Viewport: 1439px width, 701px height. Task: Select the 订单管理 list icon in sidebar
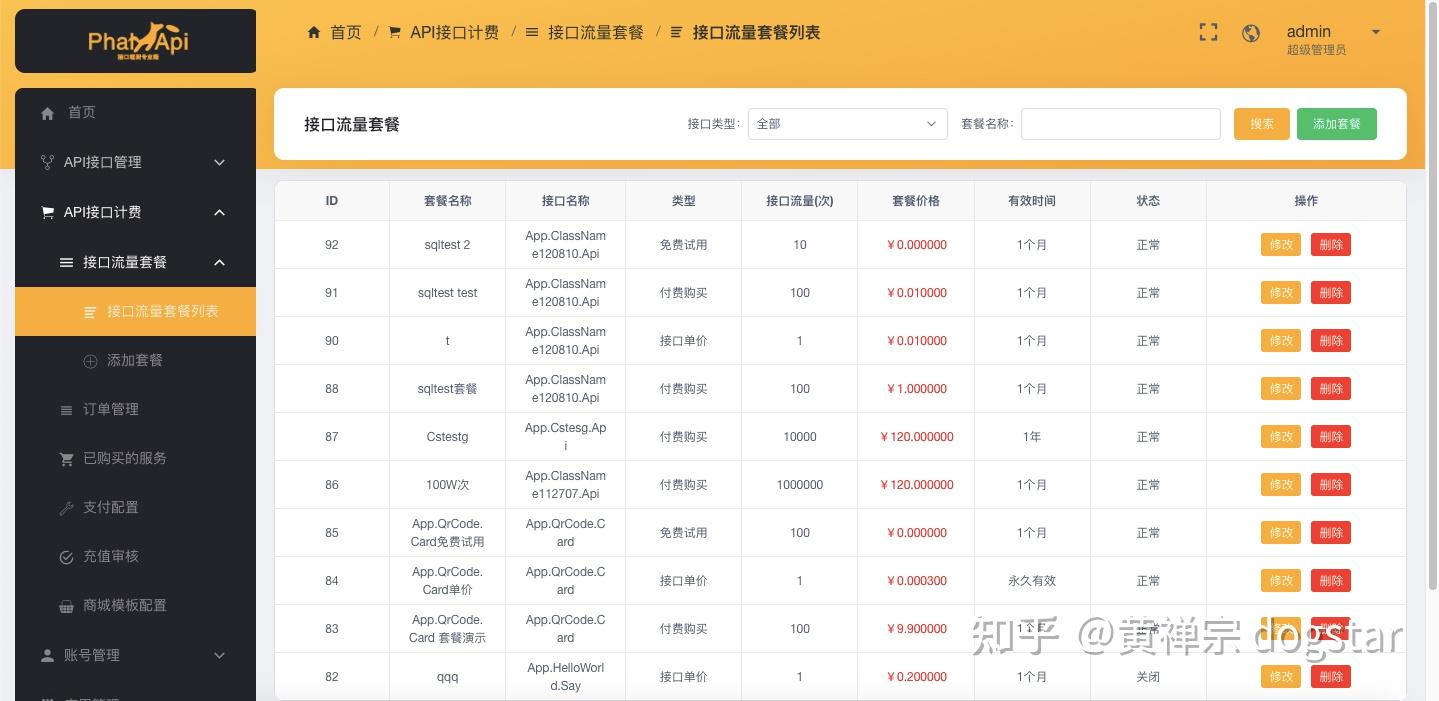66,409
